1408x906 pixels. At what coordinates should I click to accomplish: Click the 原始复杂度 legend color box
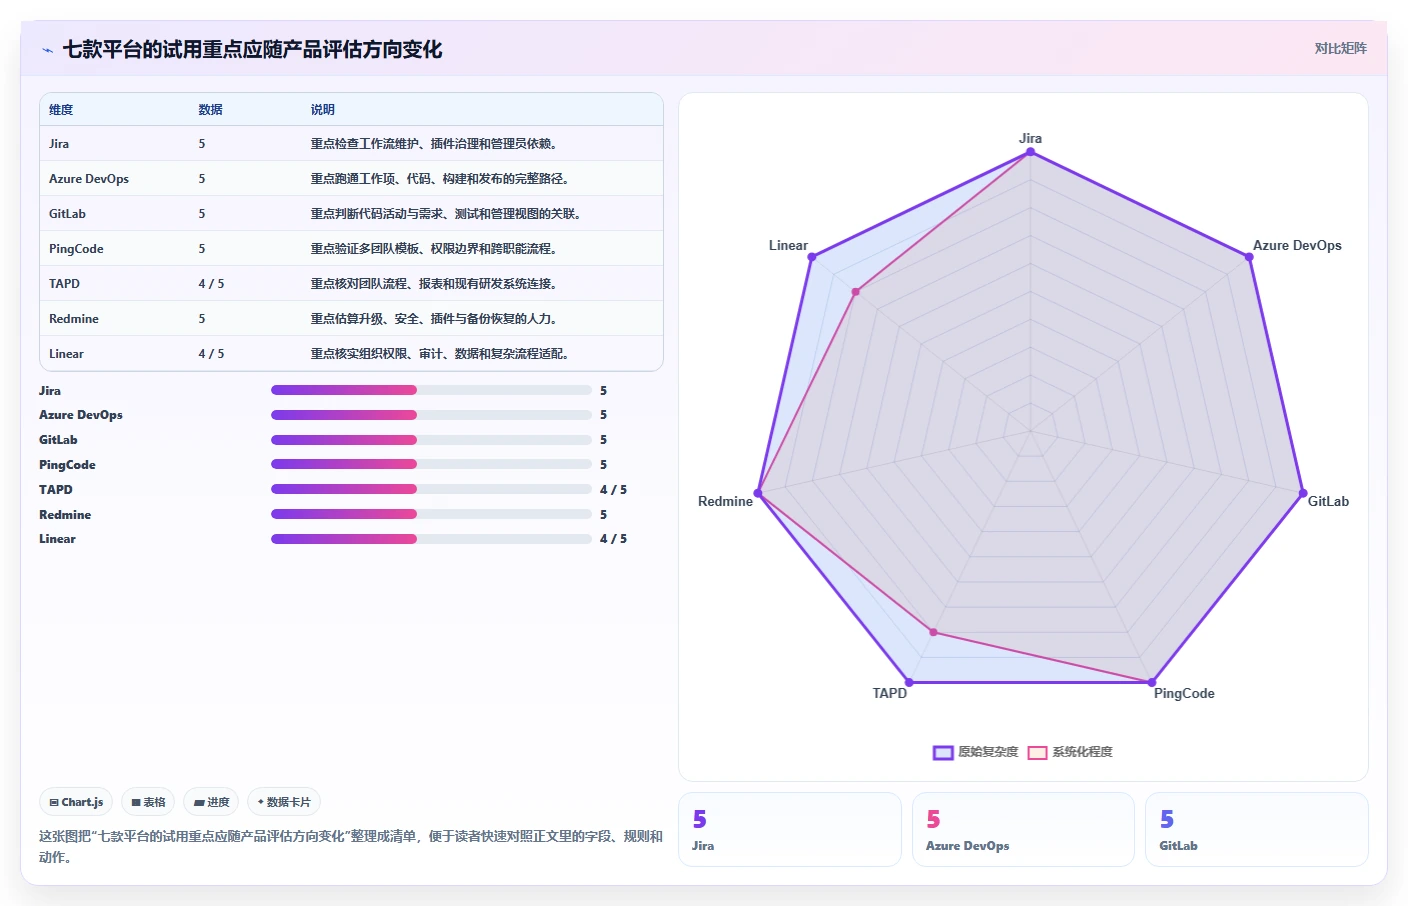coord(943,753)
